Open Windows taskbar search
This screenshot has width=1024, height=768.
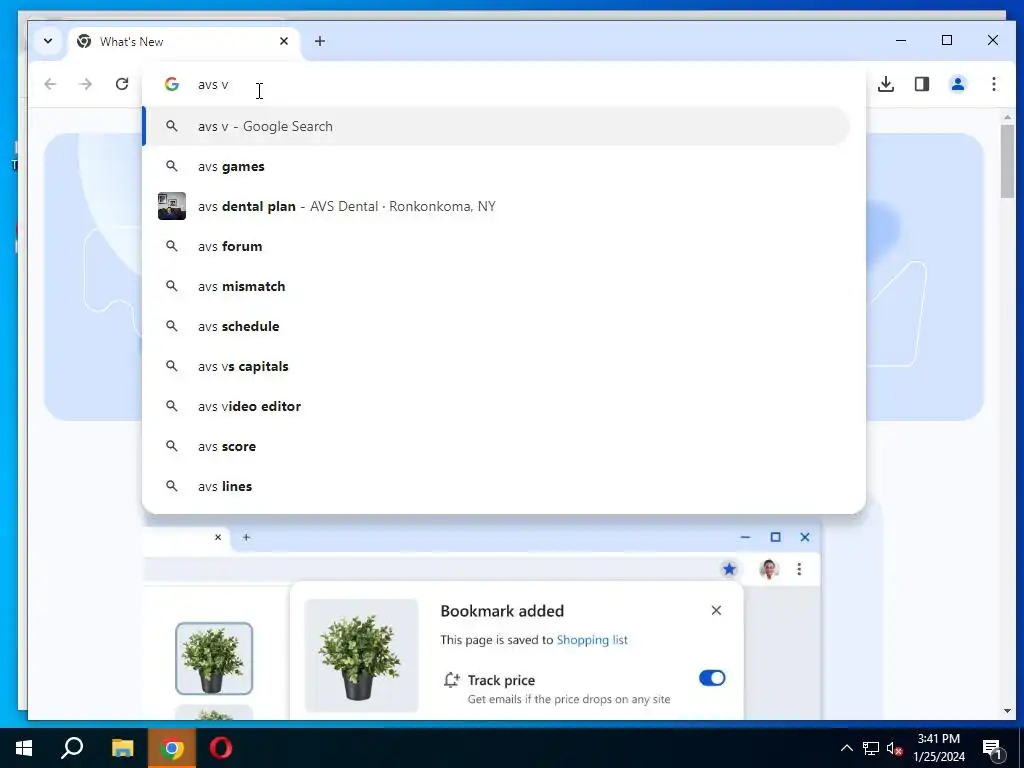(x=72, y=748)
